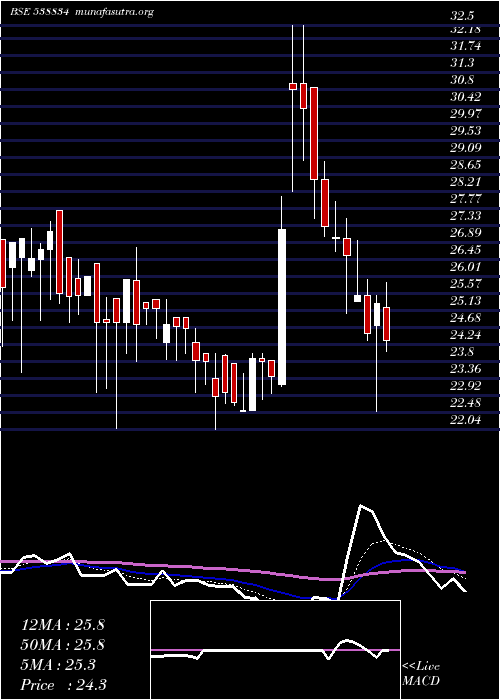
Task: Select the 30.8 price axis label
Action: tap(462, 80)
